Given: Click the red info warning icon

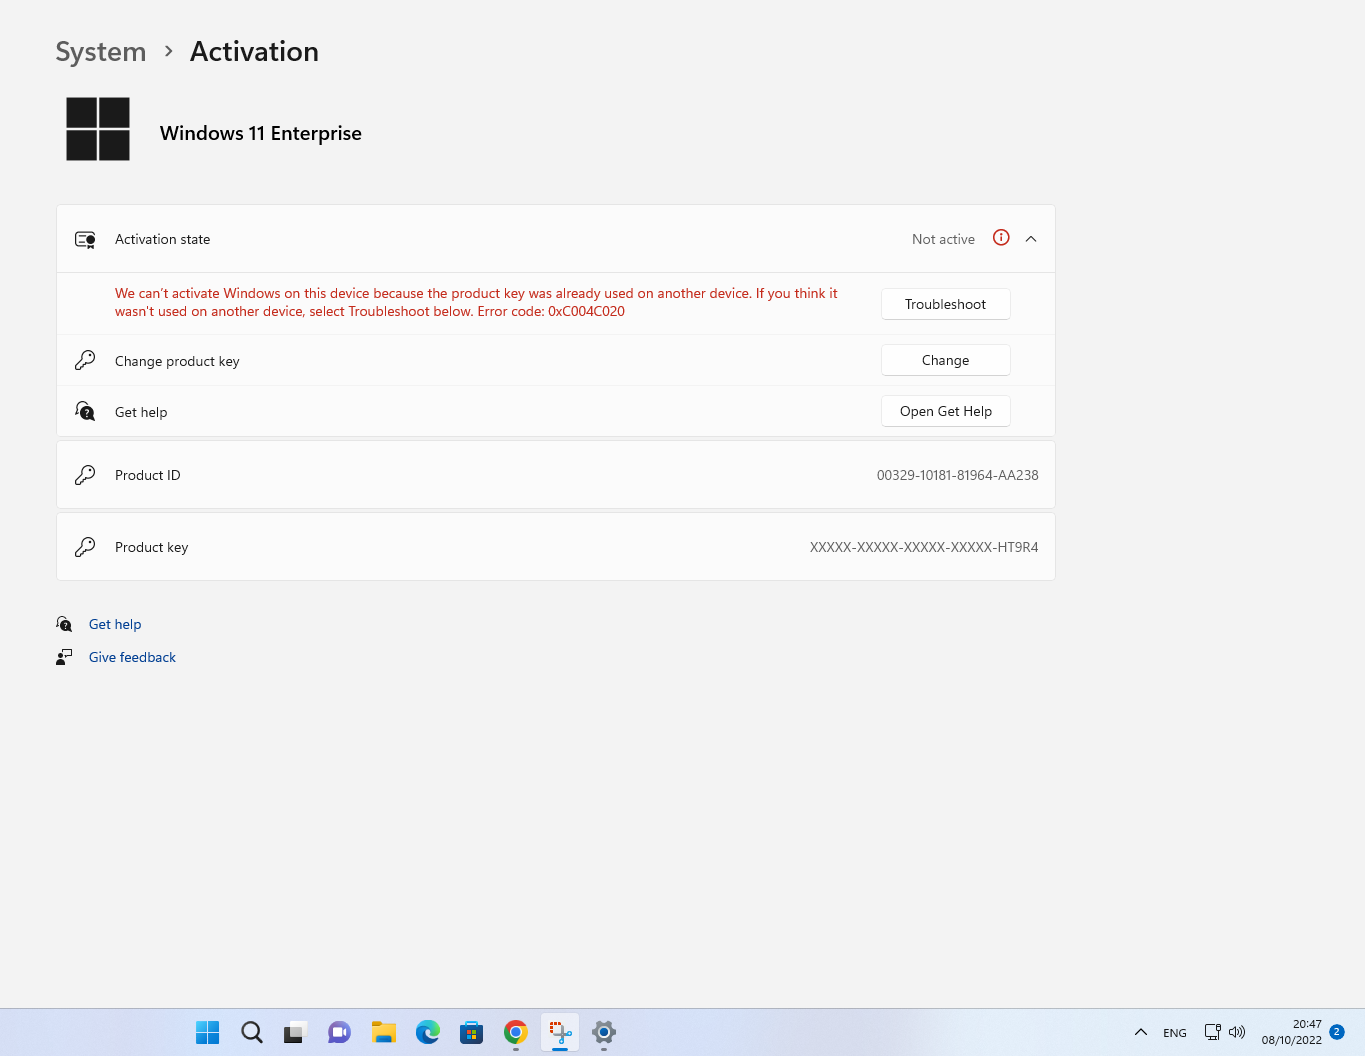Looking at the screenshot, I should [1001, 238].
